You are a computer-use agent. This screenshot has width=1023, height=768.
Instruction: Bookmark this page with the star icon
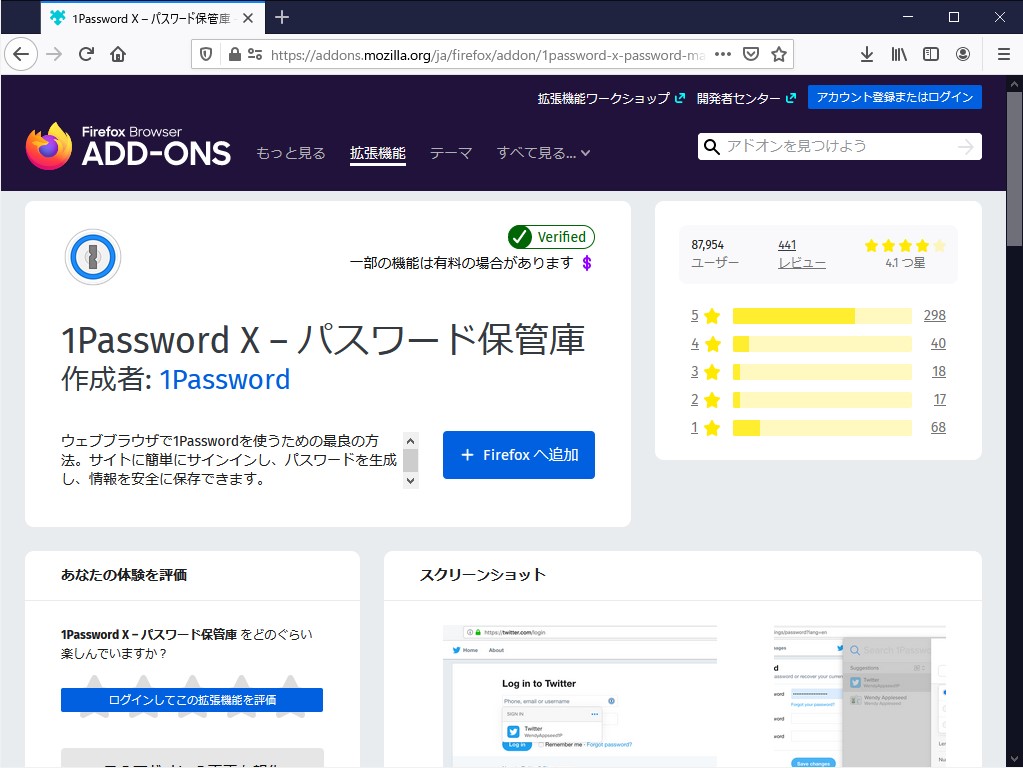[x=779, y=54]
